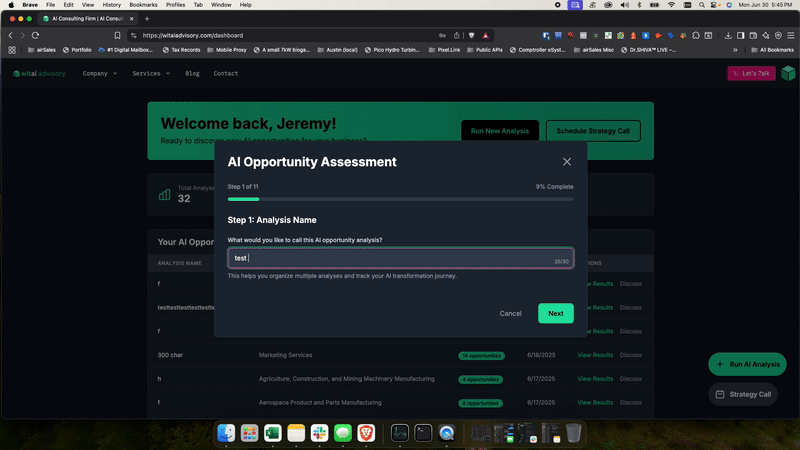This screenshot has width=800, height=450.
Task: Open the Public APIs bookmark folder
Action: (485, 50)
